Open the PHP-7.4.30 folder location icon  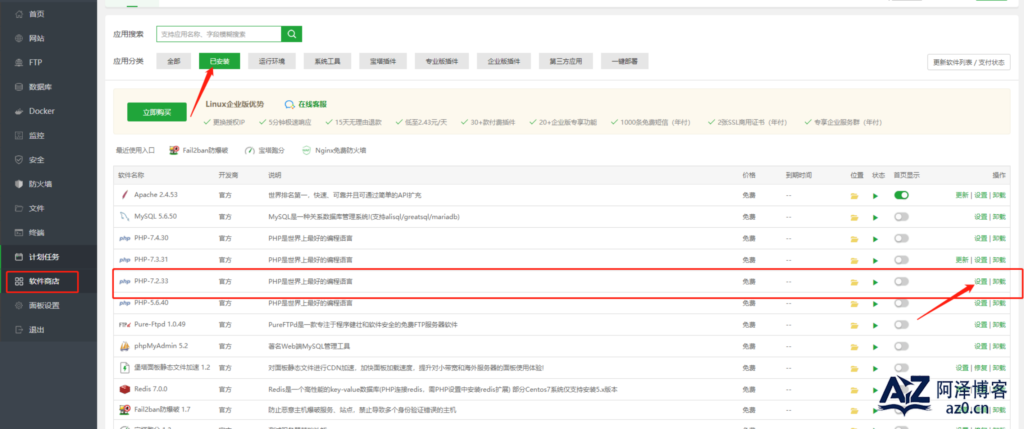854,238
